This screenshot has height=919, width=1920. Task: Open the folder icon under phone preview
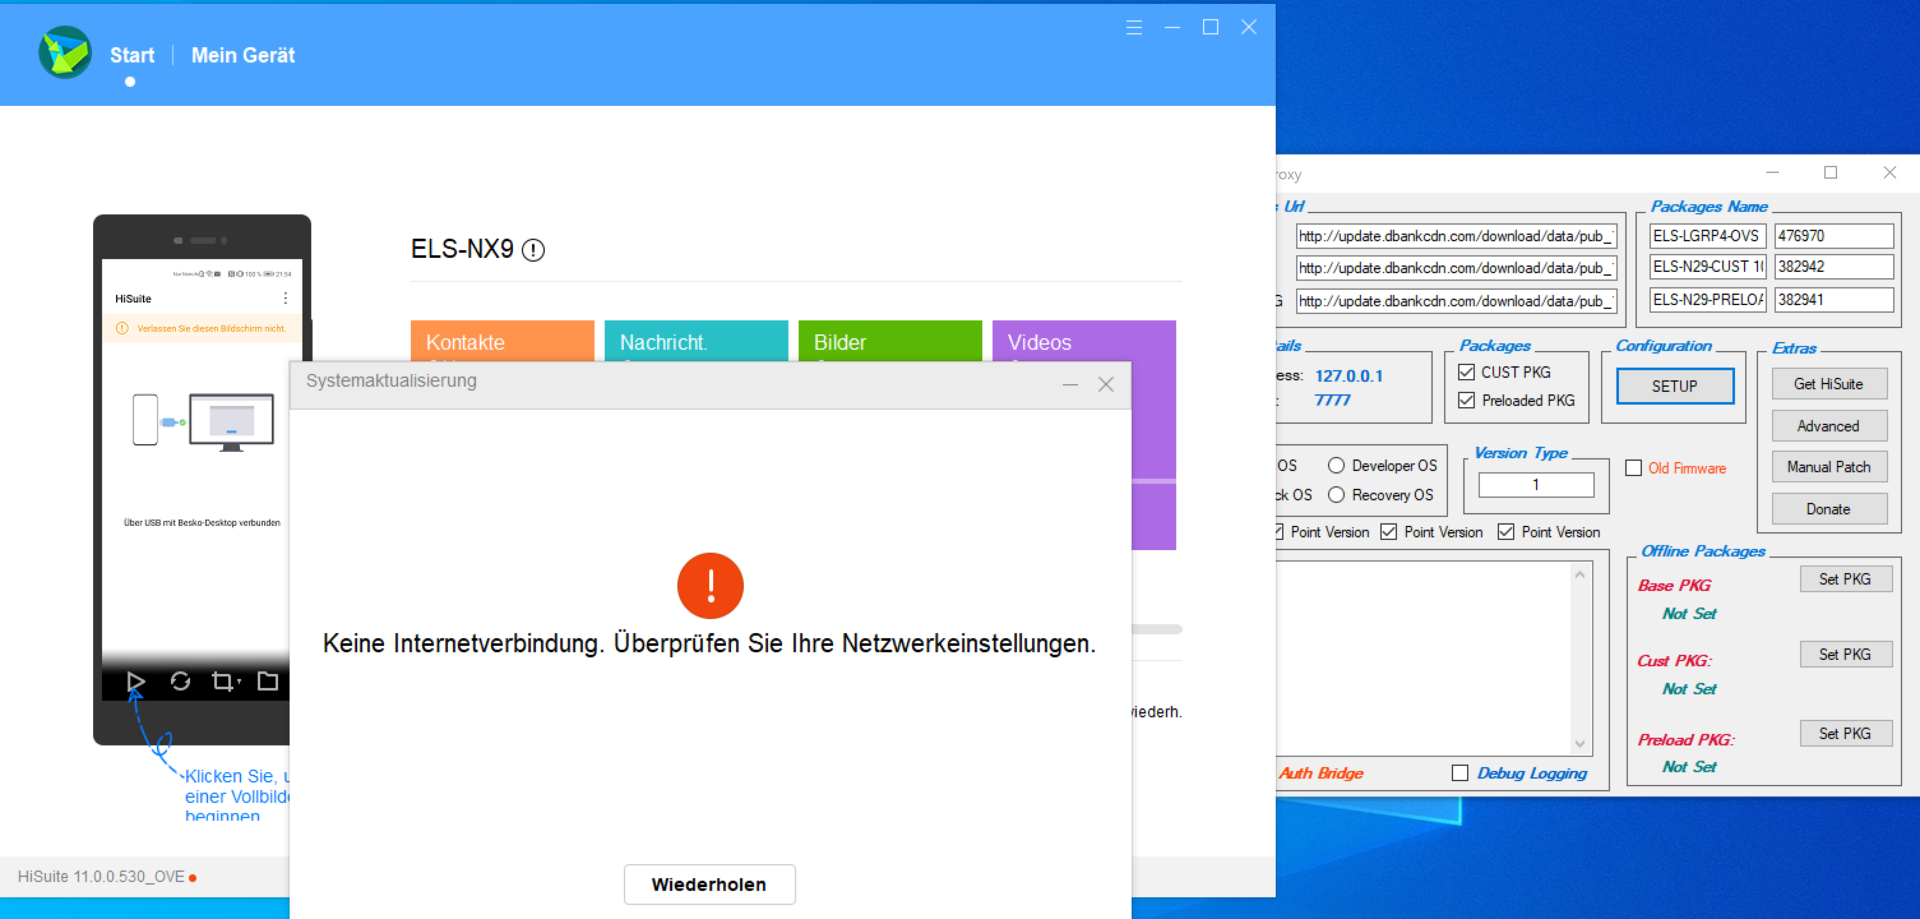click(268, 681)
